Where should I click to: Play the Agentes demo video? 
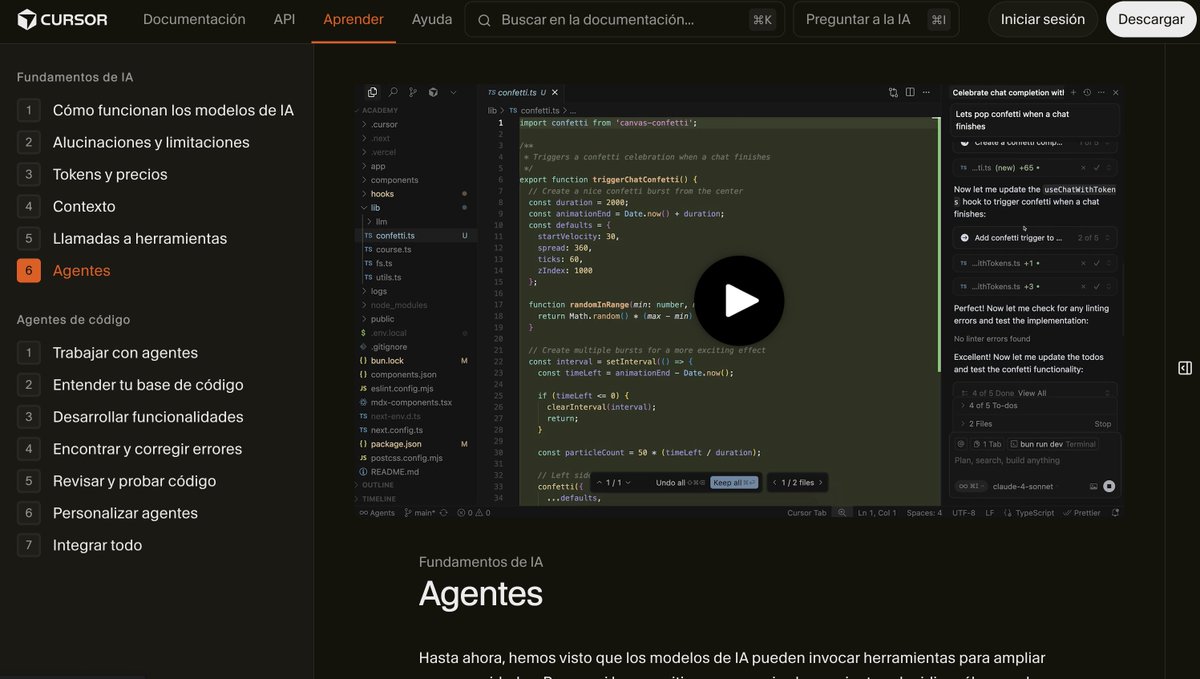[x=739, y=301]
